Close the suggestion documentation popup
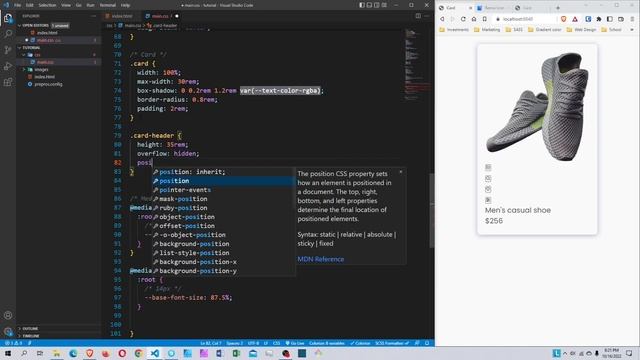 401,172
